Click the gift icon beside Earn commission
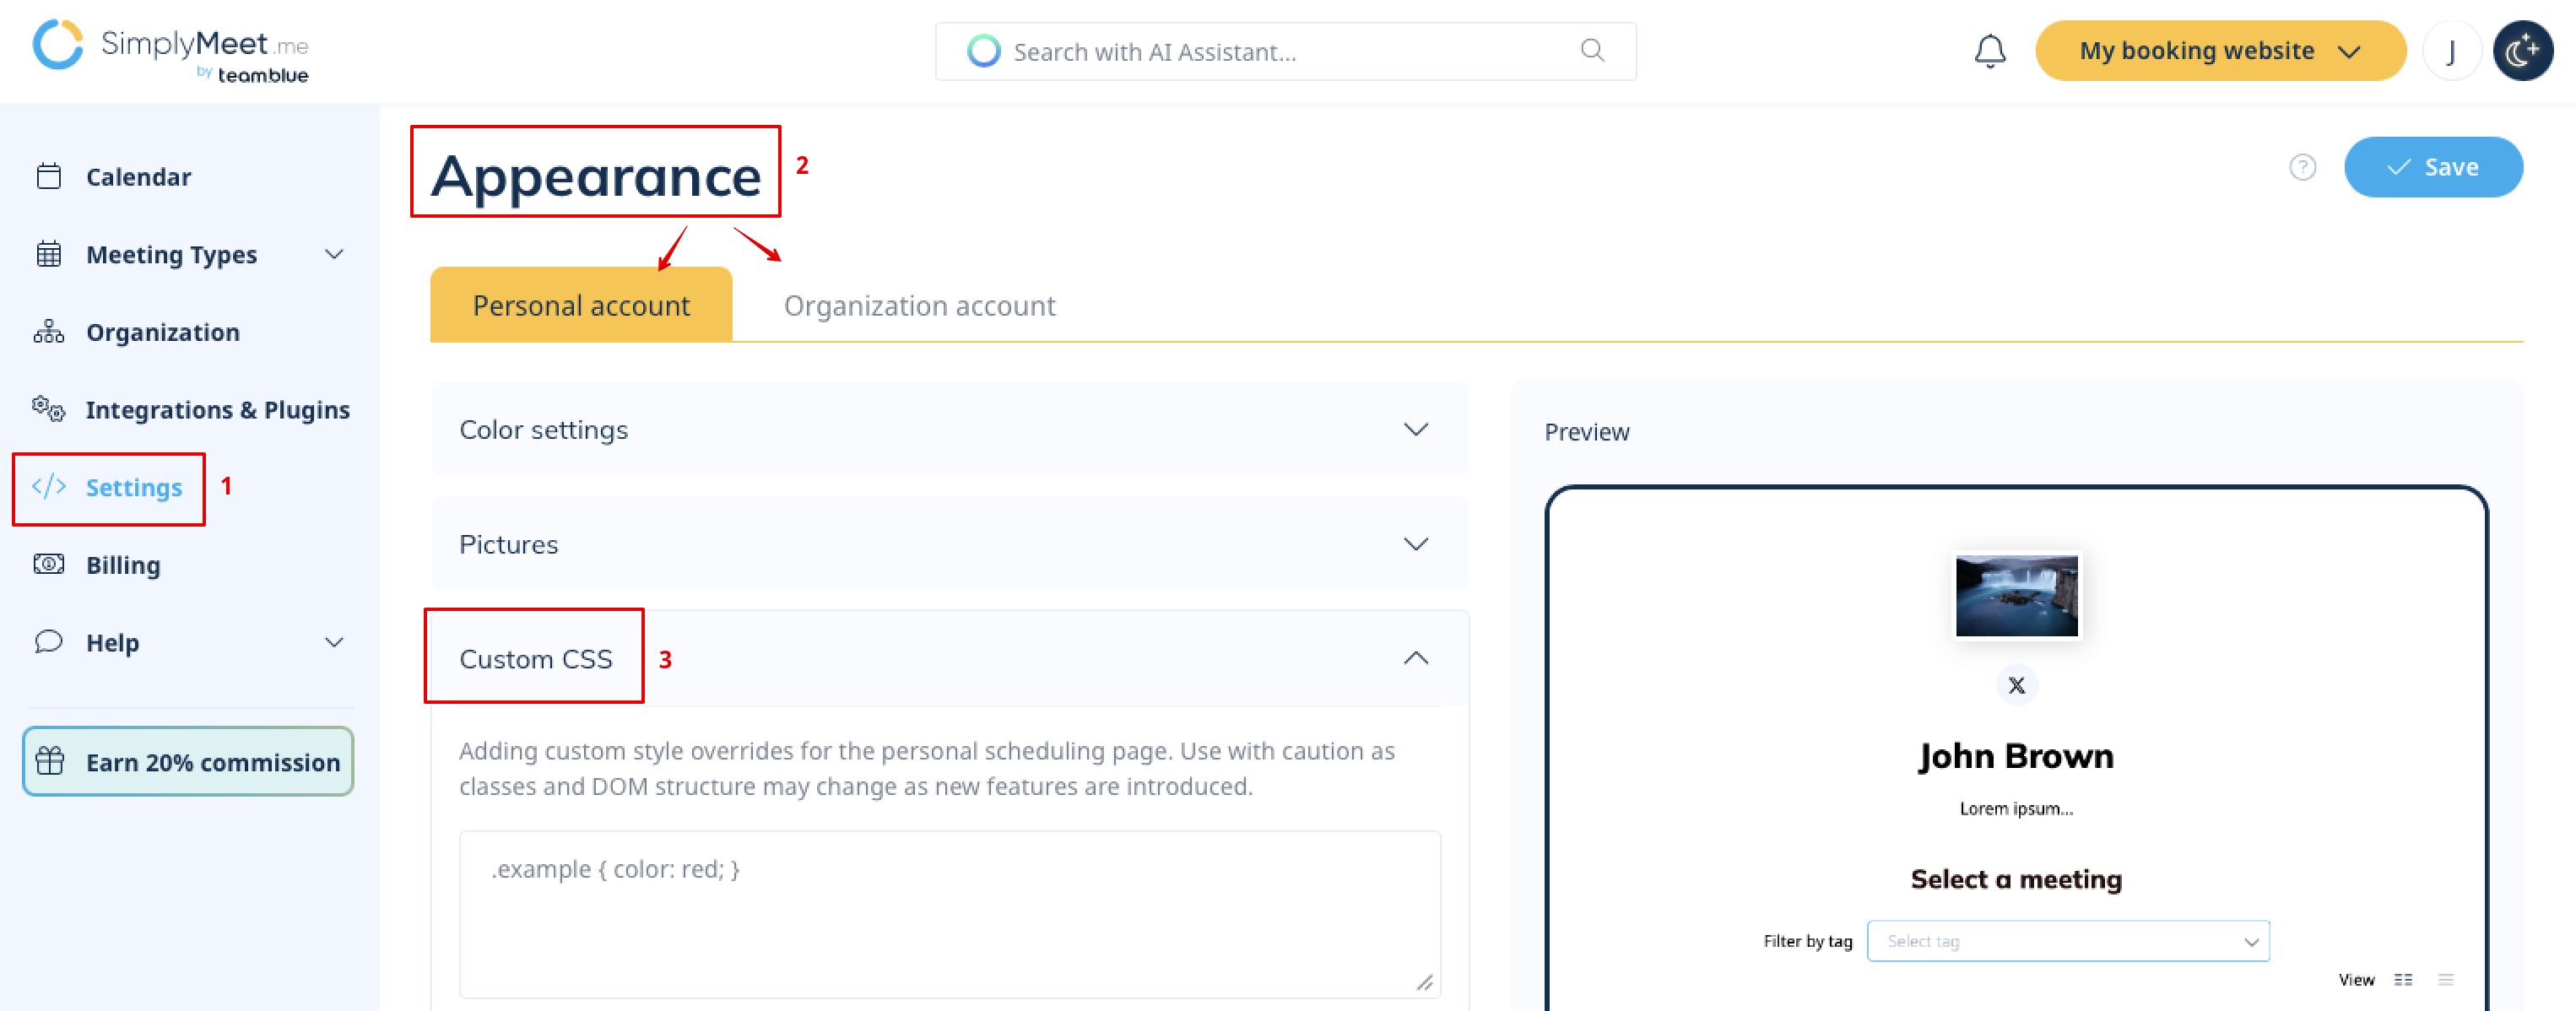This screenshot has width=2576, height=1011. point(50,762)
